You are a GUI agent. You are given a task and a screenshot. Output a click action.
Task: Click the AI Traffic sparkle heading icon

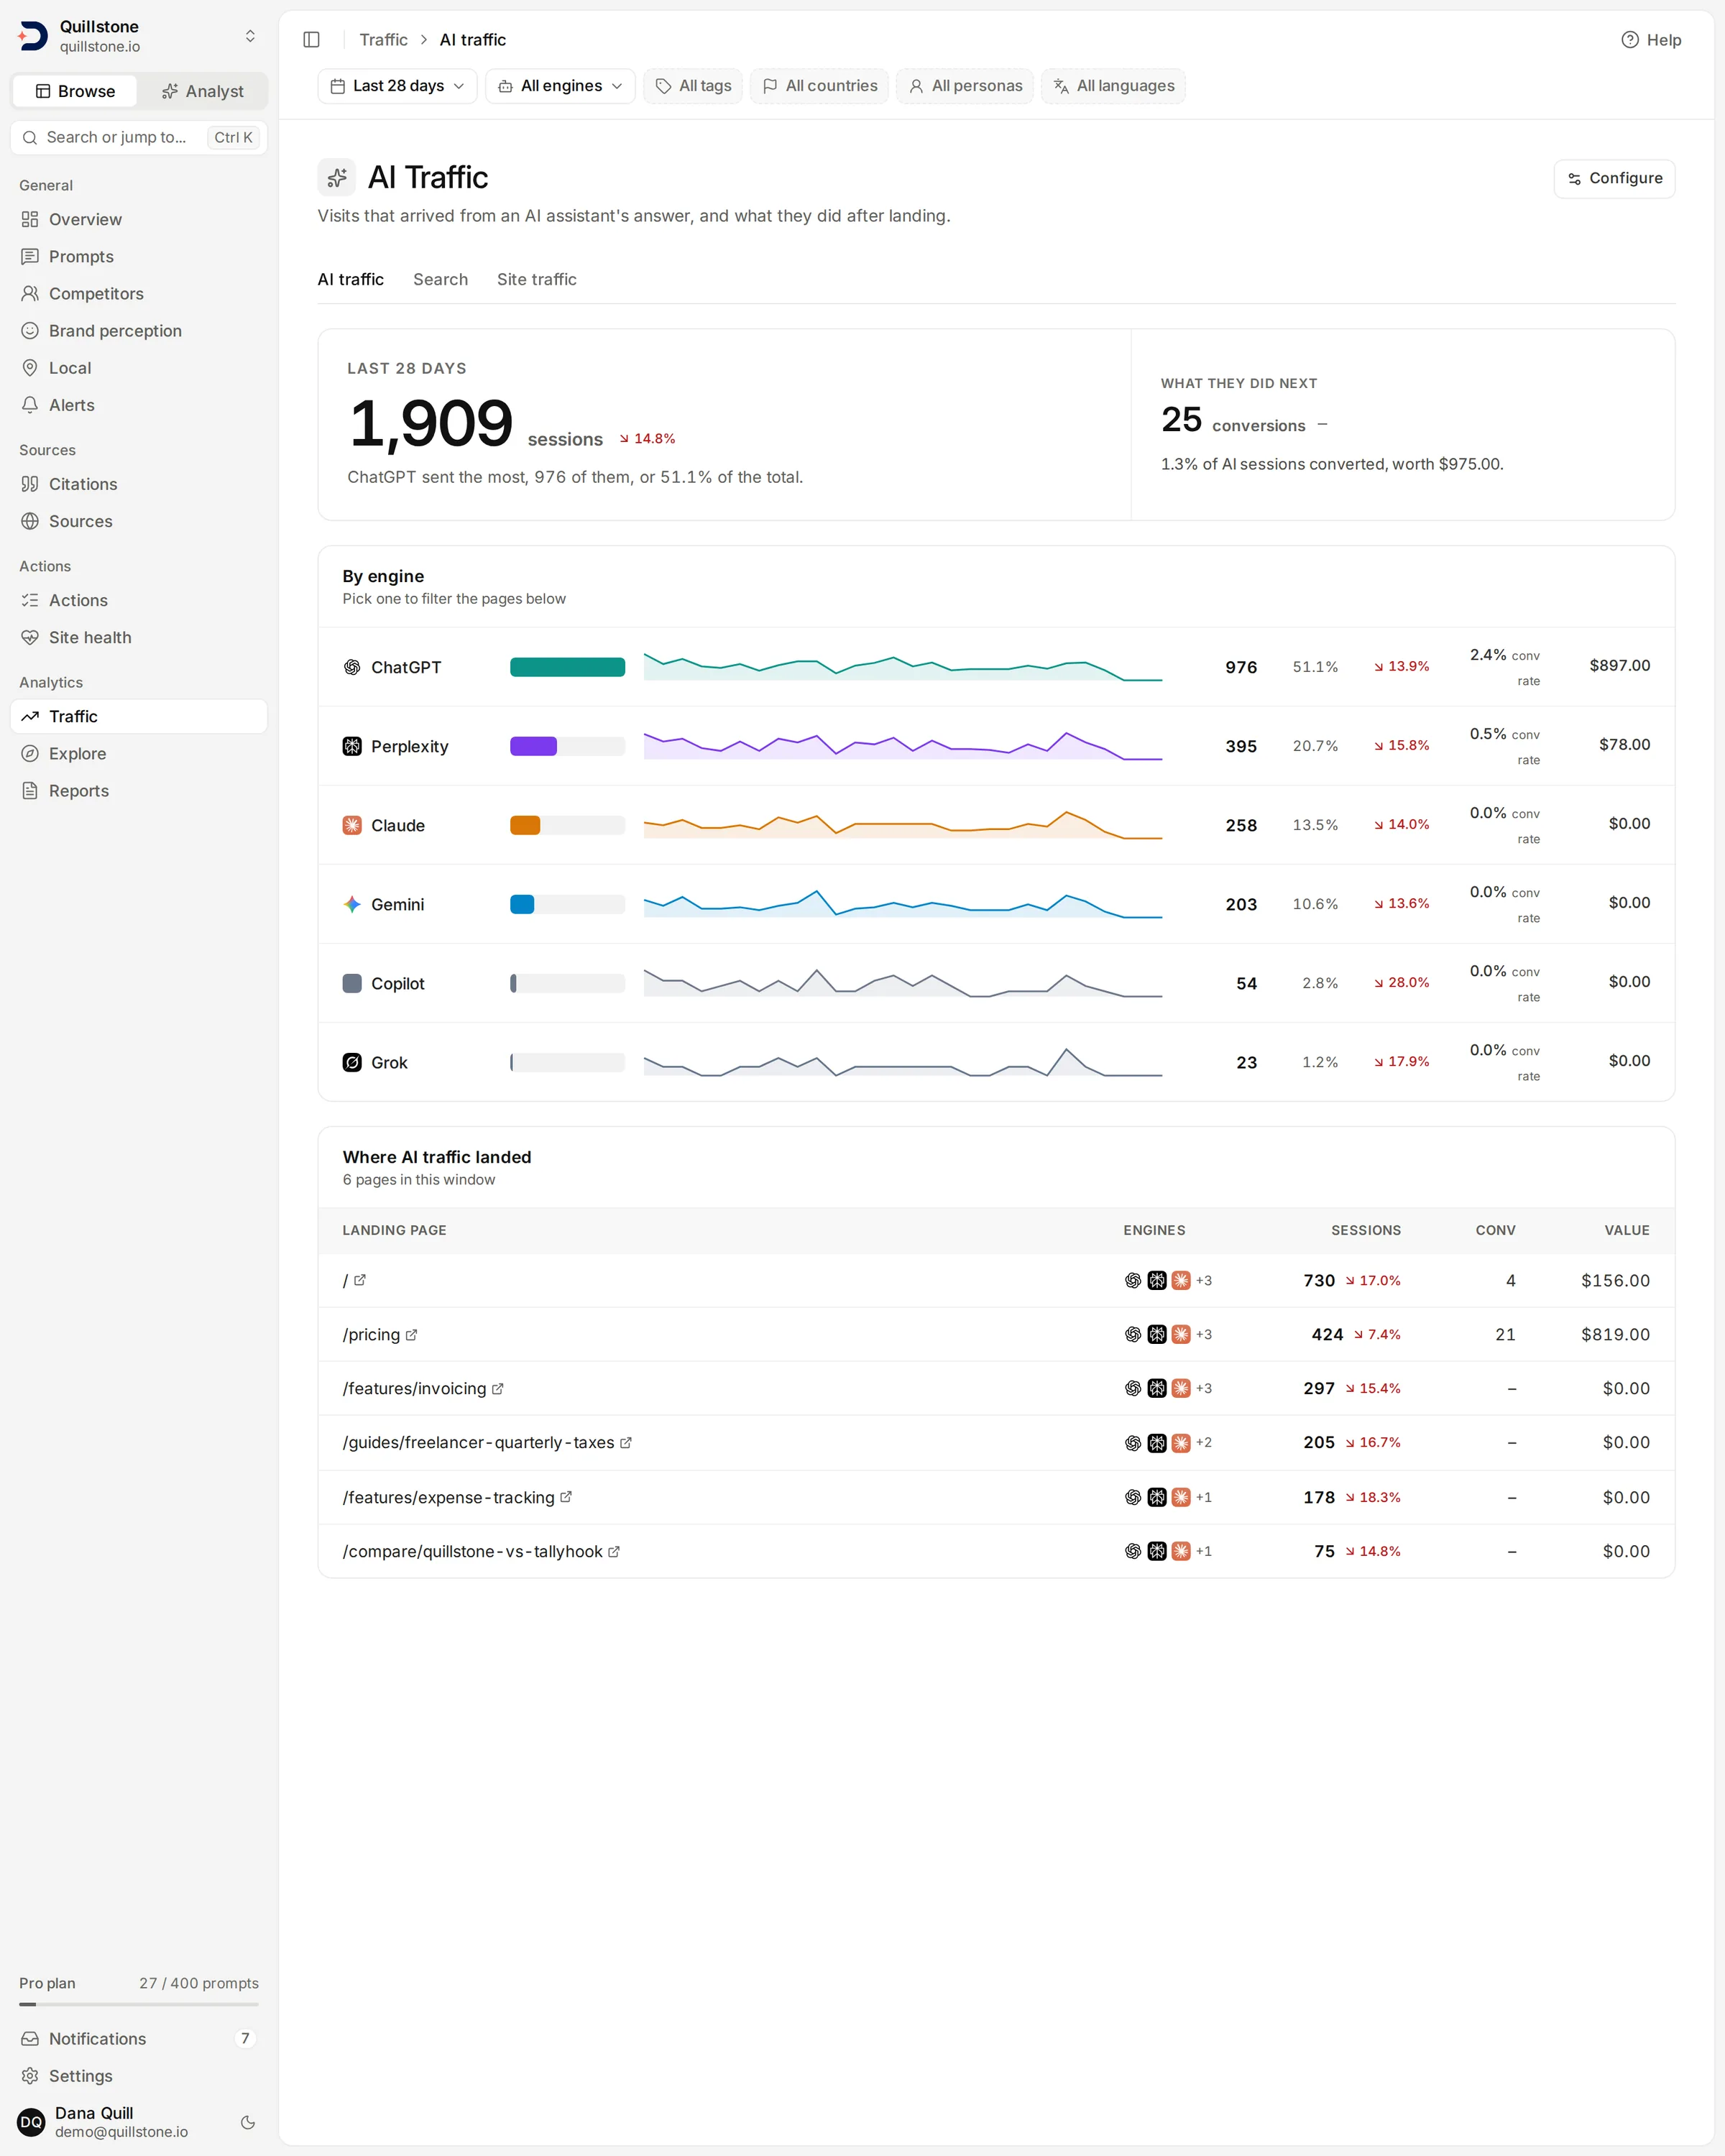click(x=337, y=178)
